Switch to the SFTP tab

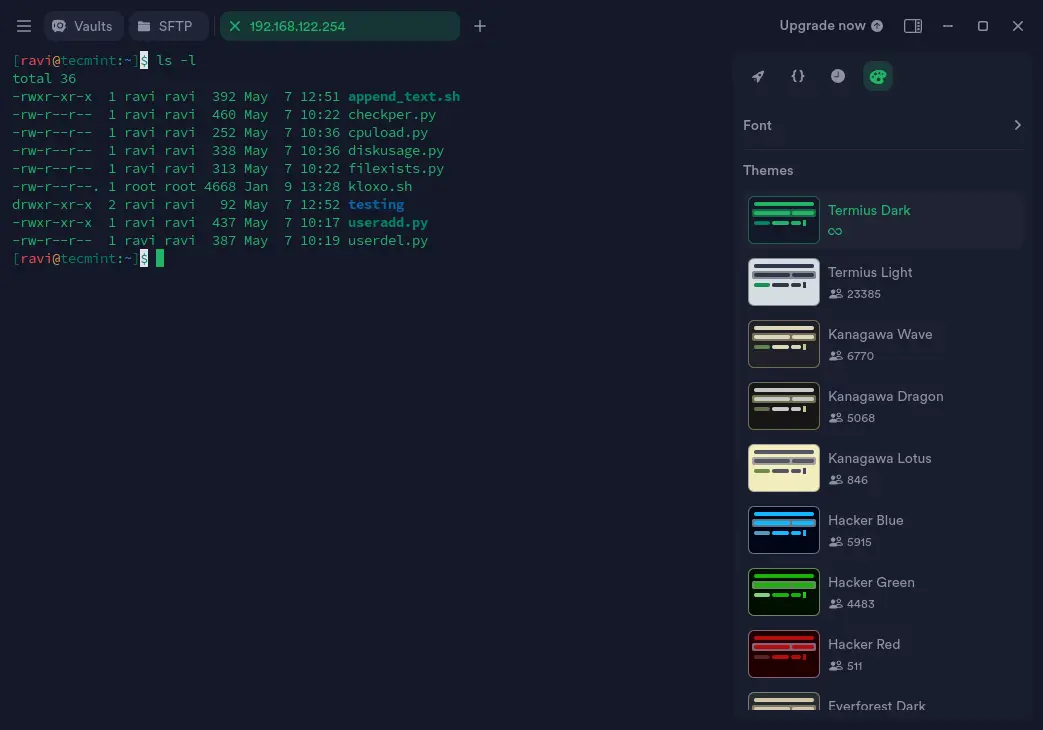point(165,26)
